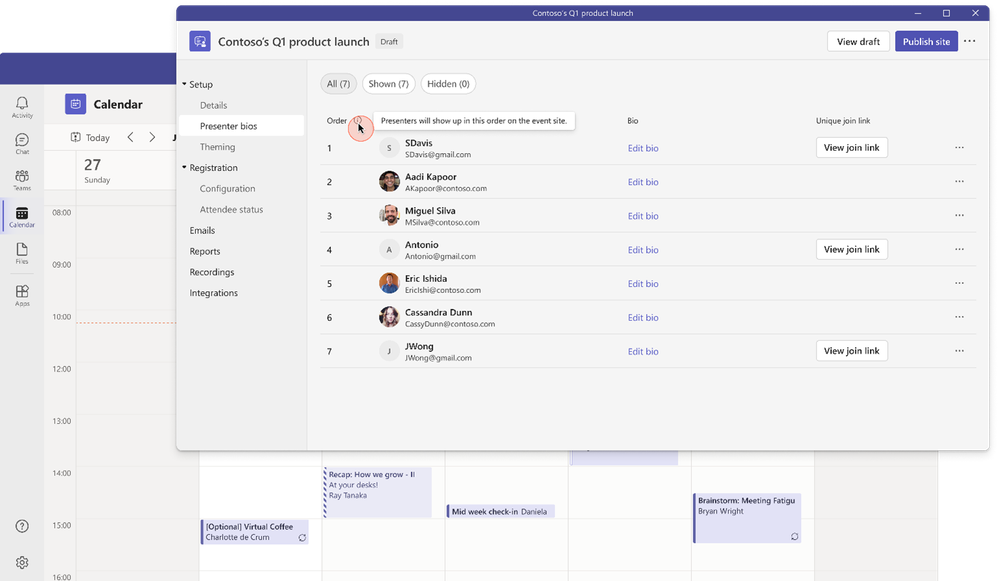Viewport: 999px width, 581px height.
Task: Edit bio for Aadi Kapoor
Action: pyautogui.click(x=643, y=182)
